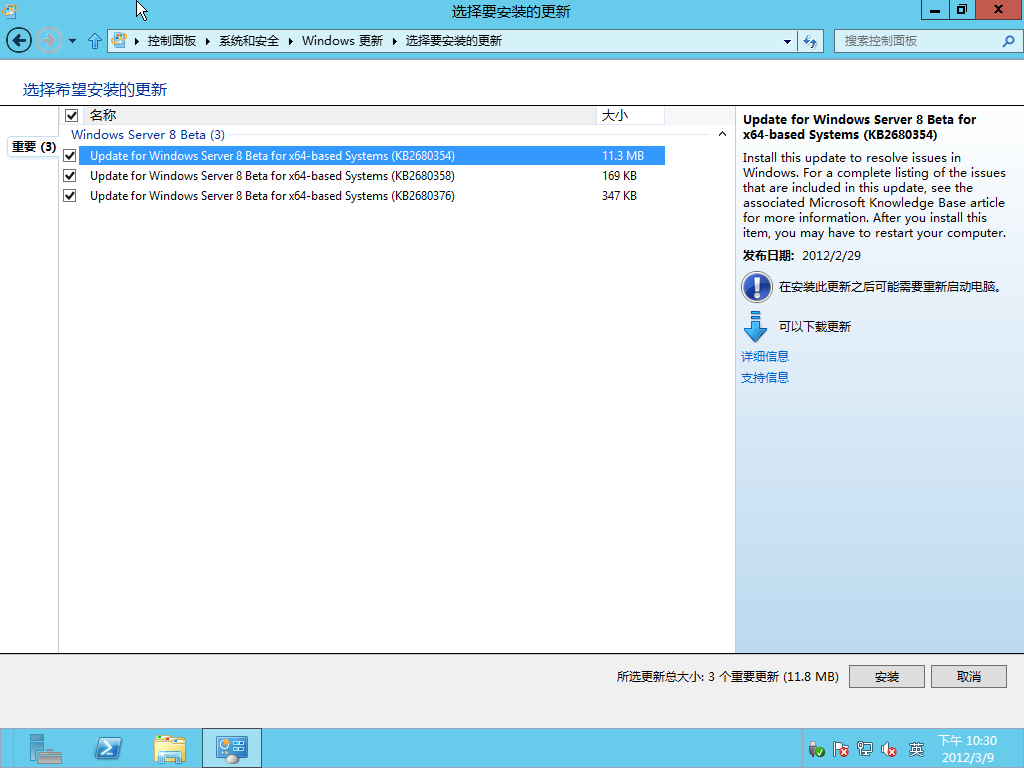The height and width of the screenshot is (768, 1024).
Task: Go back using the Back arrow button
Action: [19, 40]
